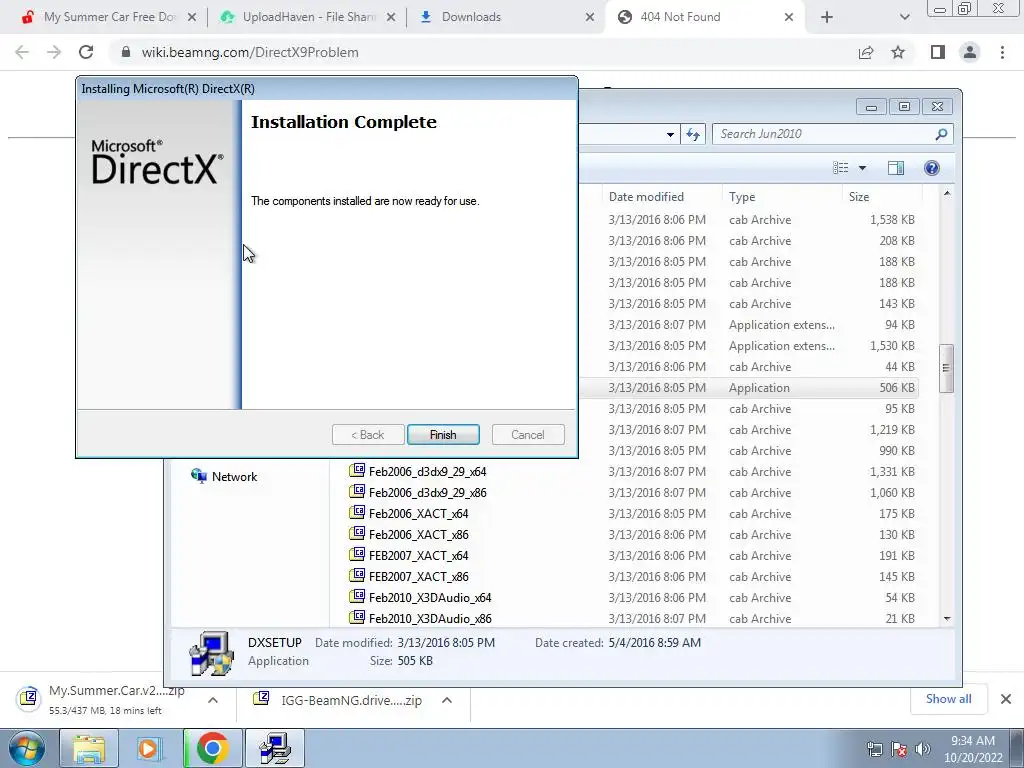Bookmark this page with star icon
1024x768 pixels.
pos(898,52)
